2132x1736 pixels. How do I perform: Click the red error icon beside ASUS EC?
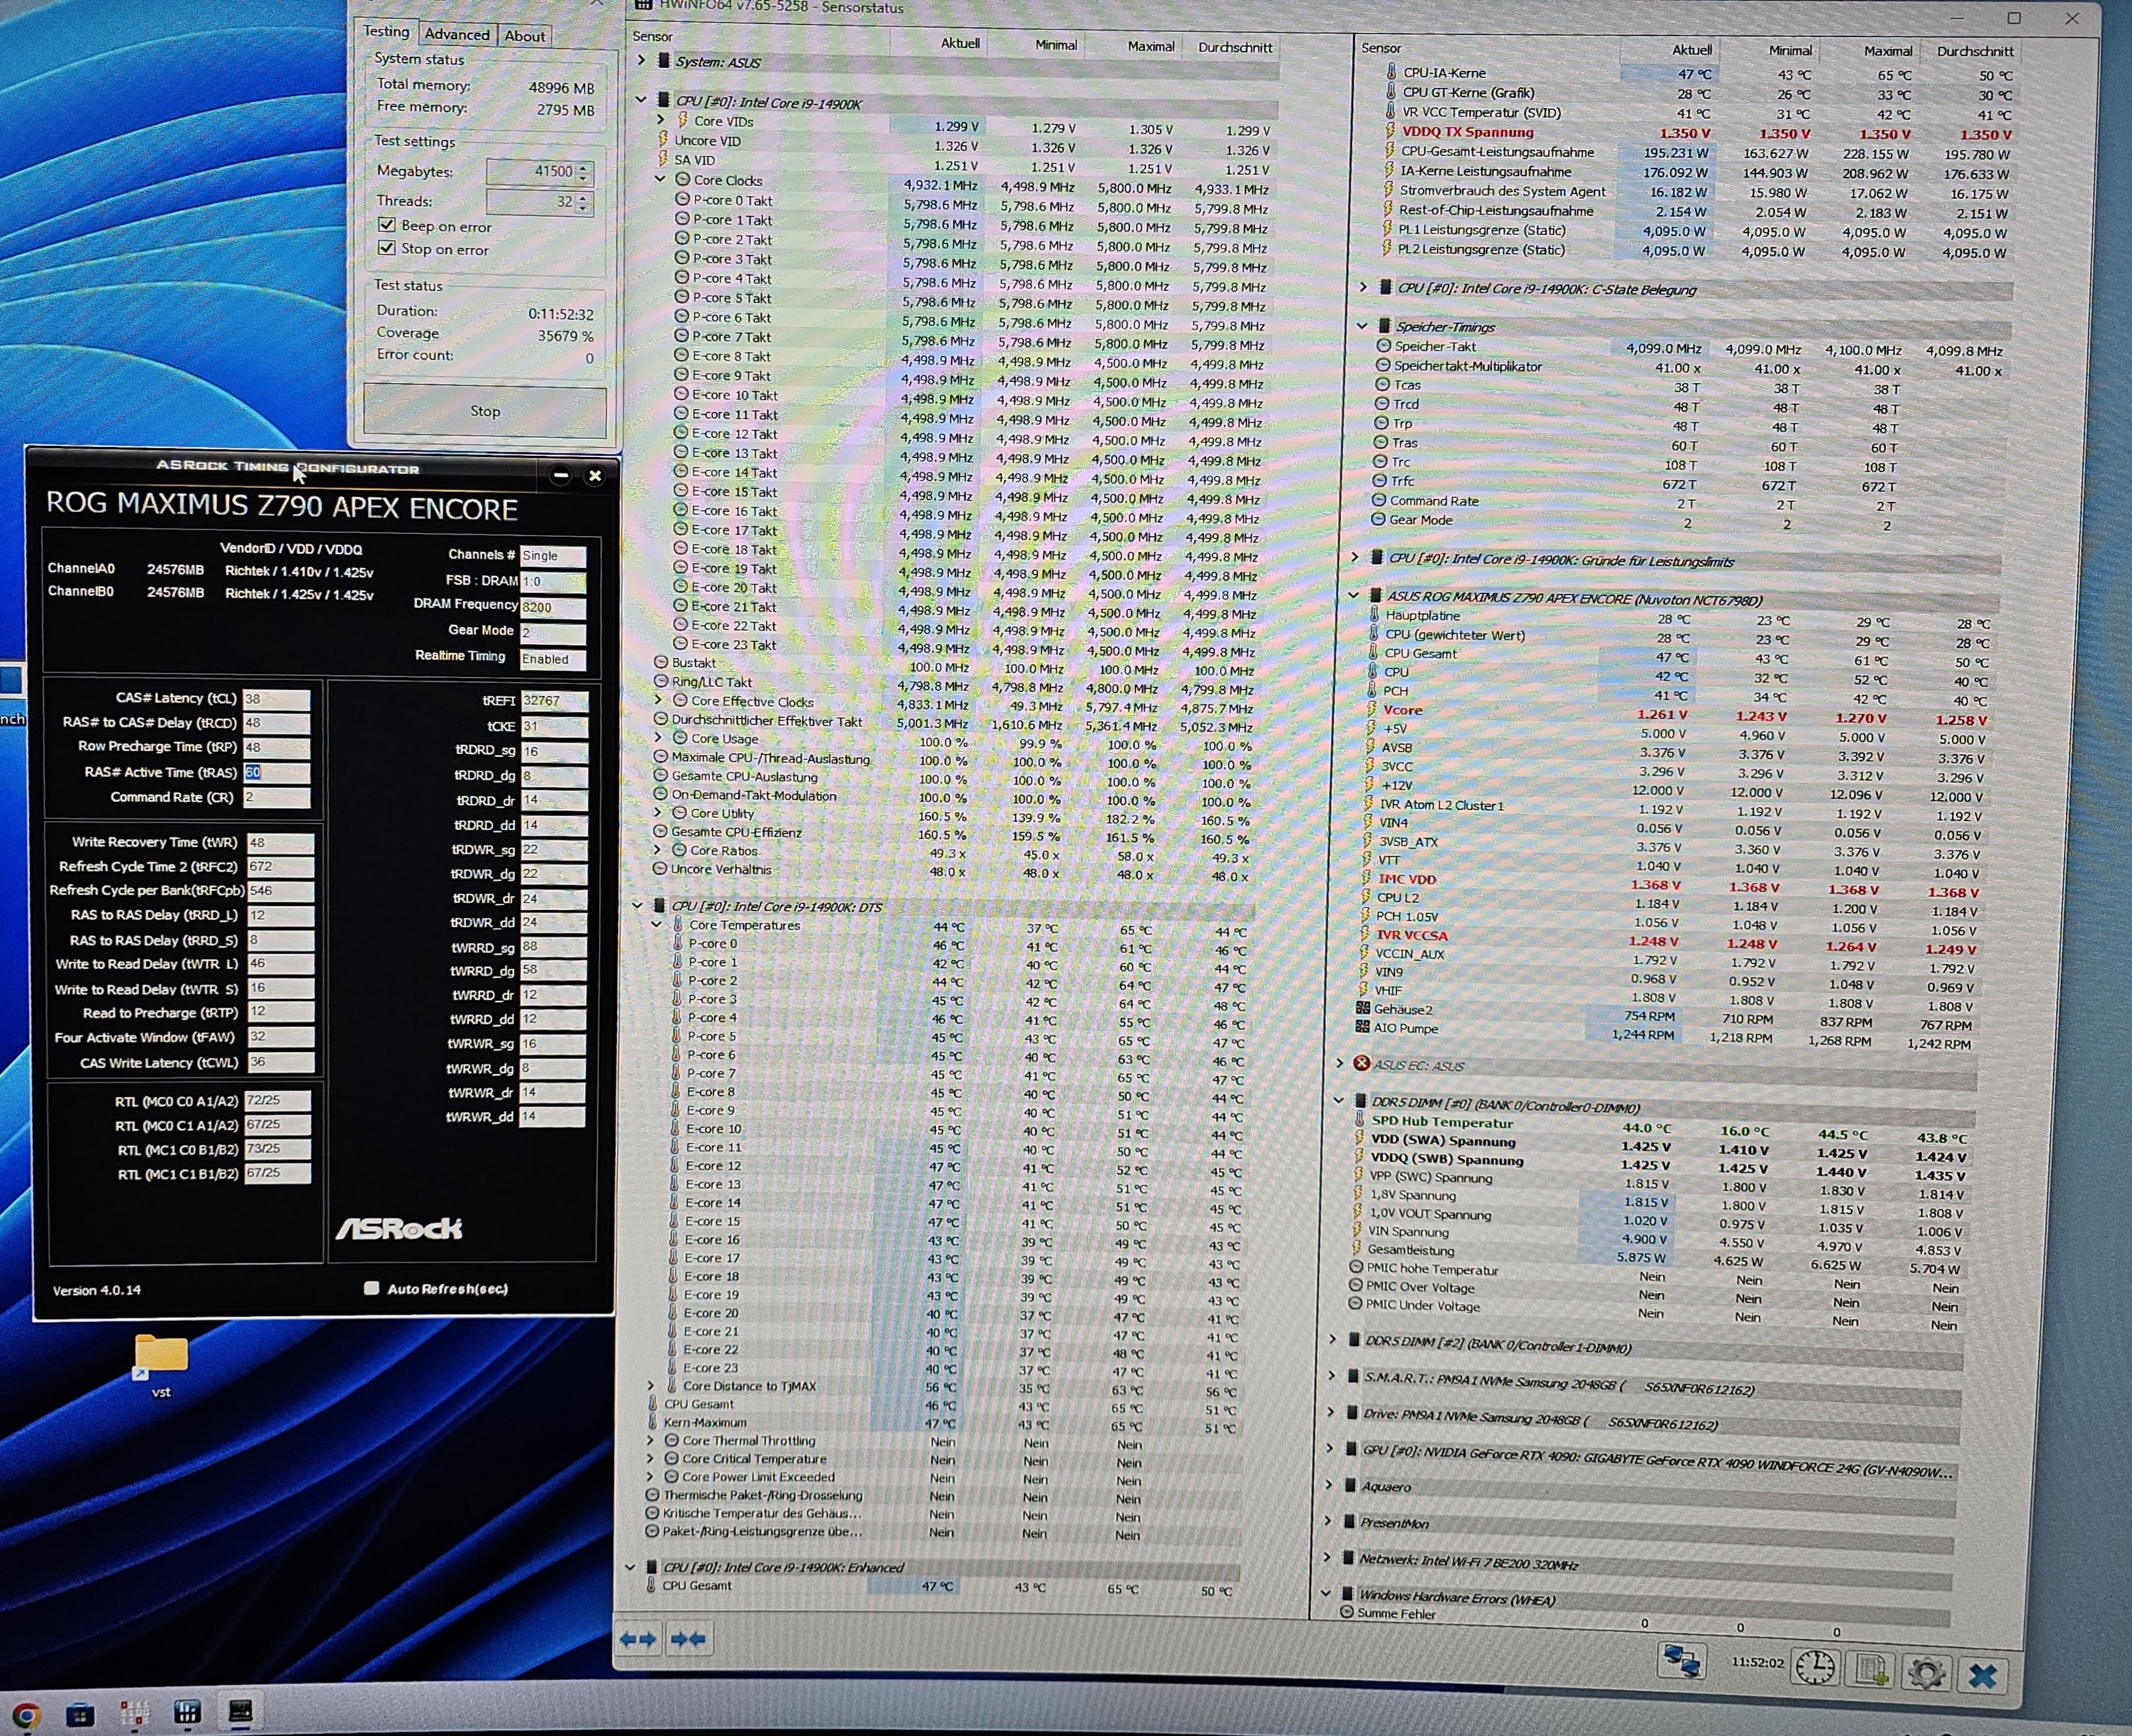pyautogui.click(x=1361, y=1063)
